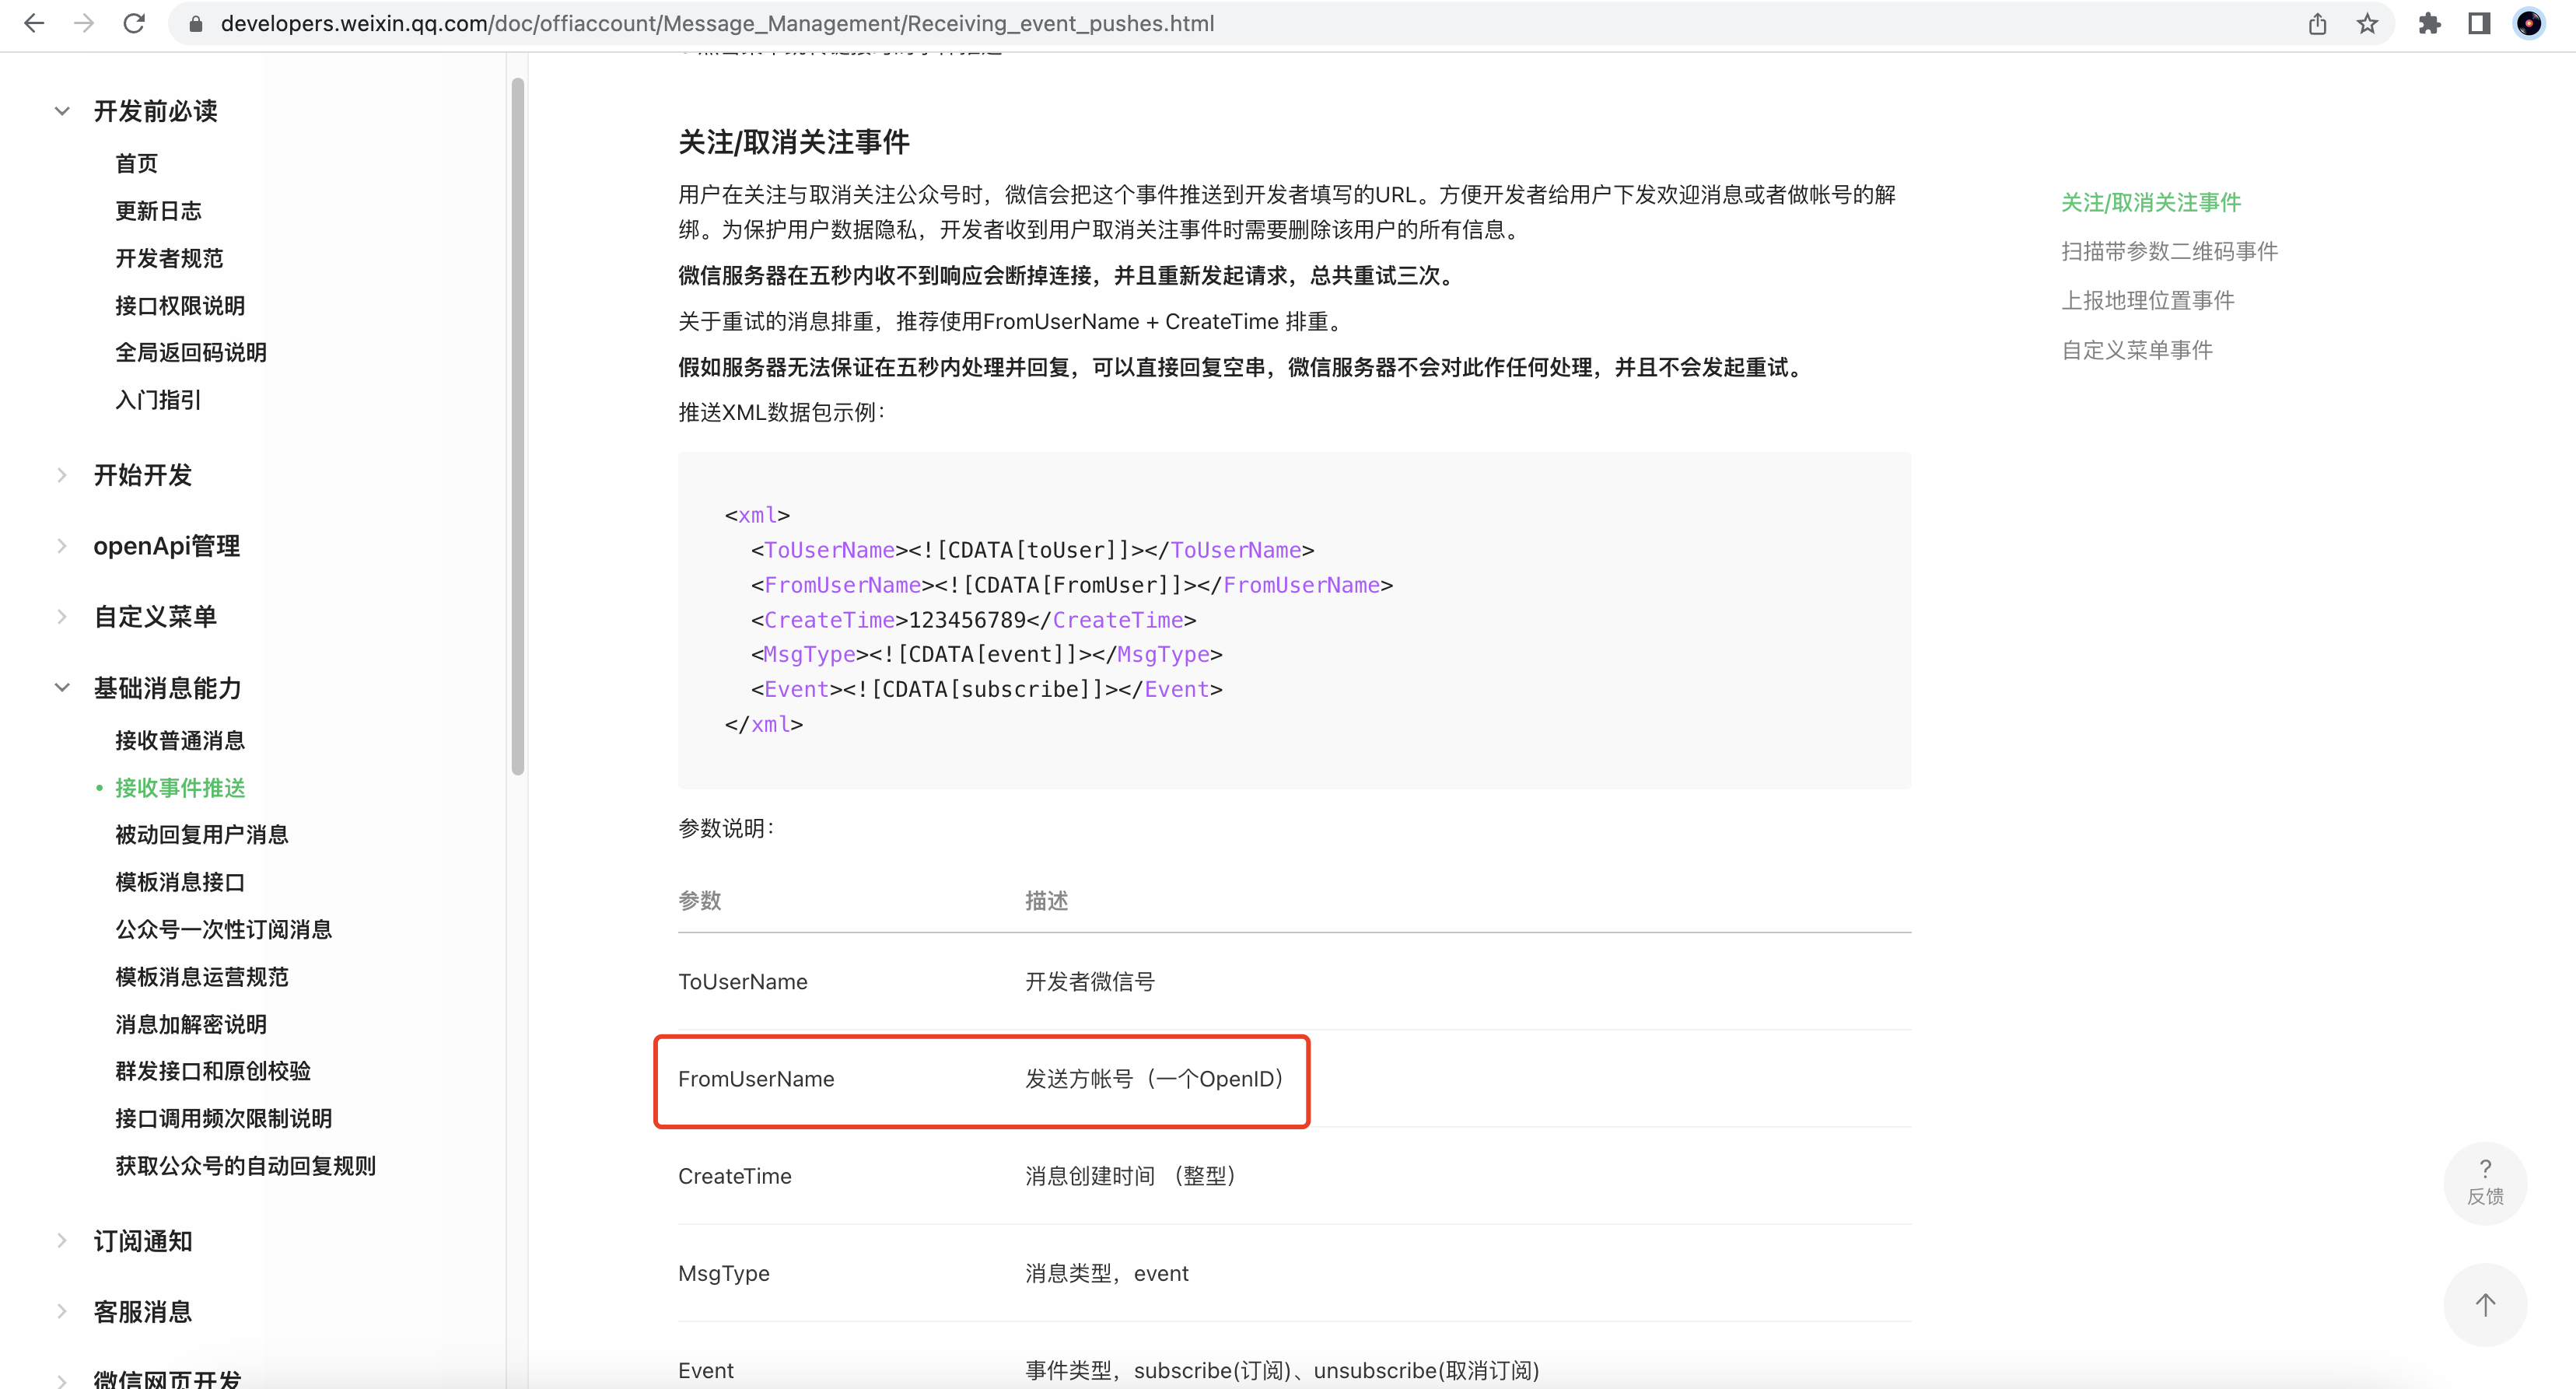Open the 反馈 feedback button
Viewport: 2576px width, 1389px height.
[x=2485, y=1182]
